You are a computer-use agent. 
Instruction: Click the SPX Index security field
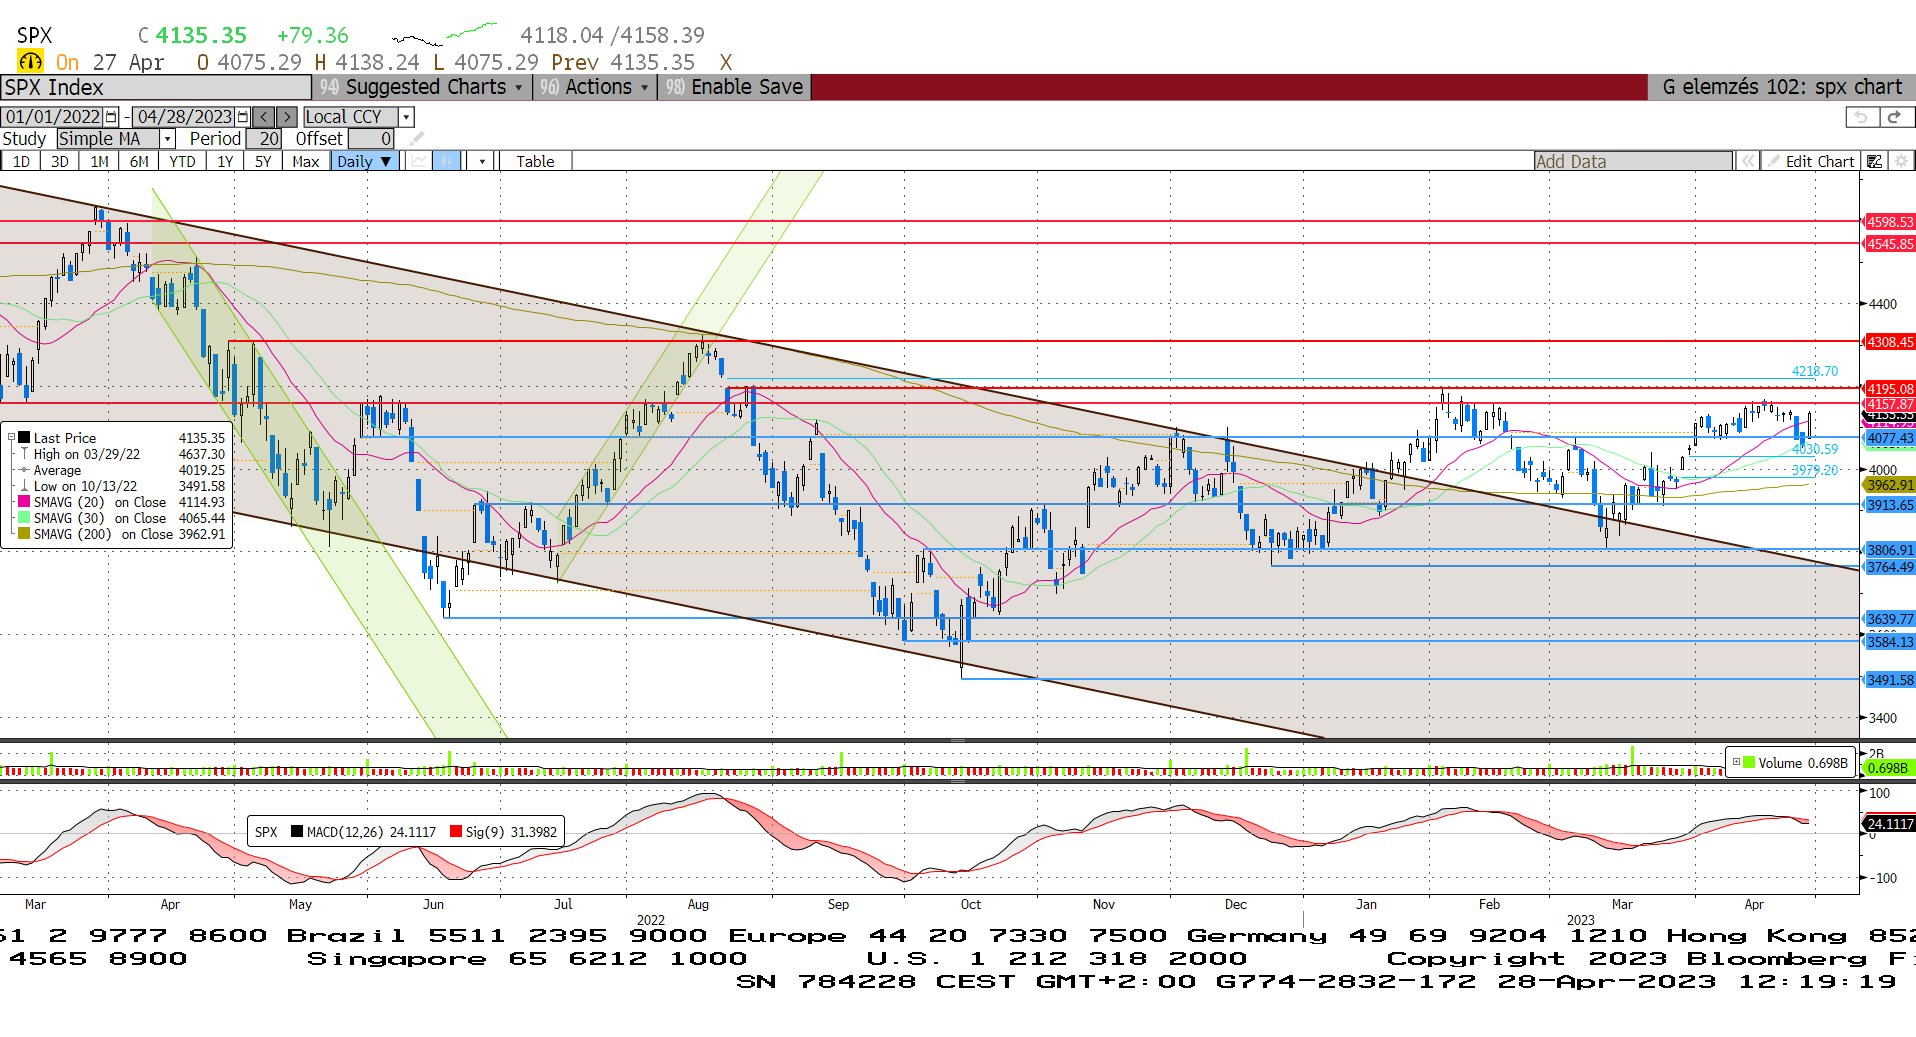[x=155, y=87]
